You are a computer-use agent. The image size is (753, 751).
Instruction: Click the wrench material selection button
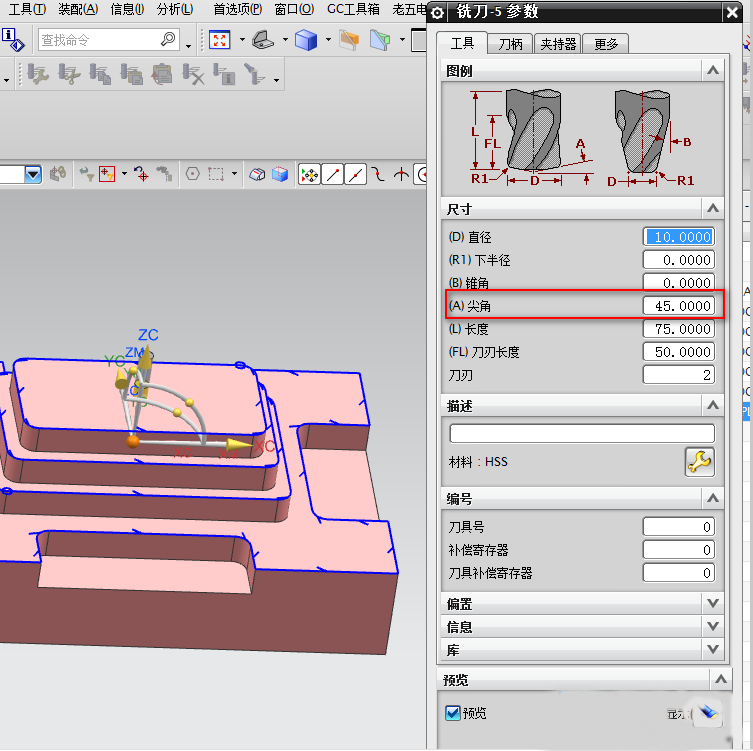(699, 461)
